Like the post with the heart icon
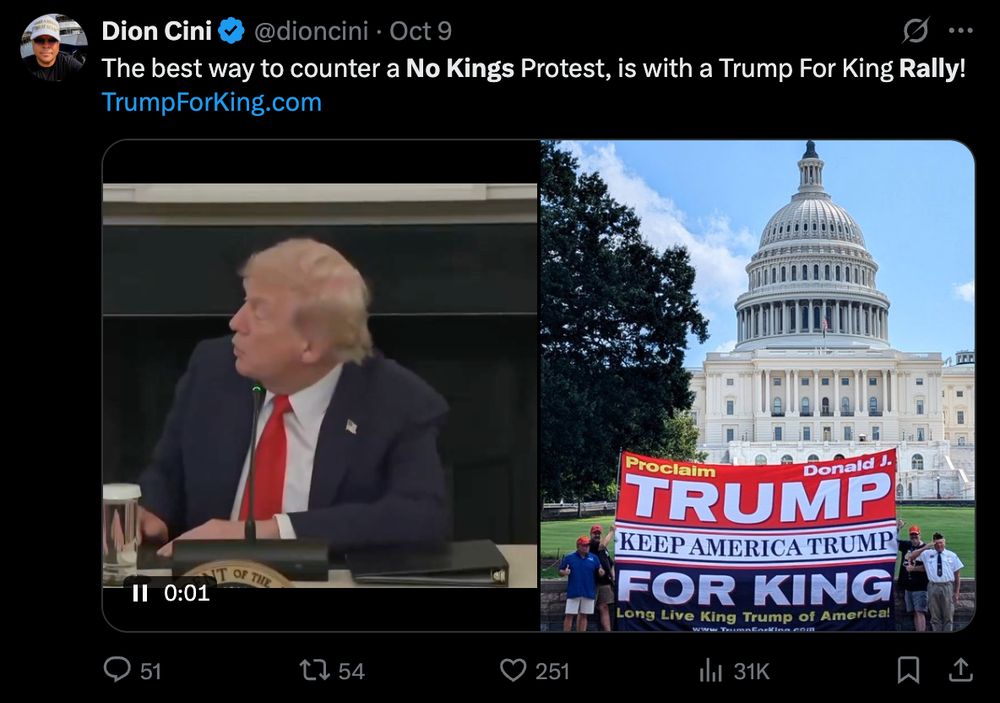 click(x=513, y=670)
